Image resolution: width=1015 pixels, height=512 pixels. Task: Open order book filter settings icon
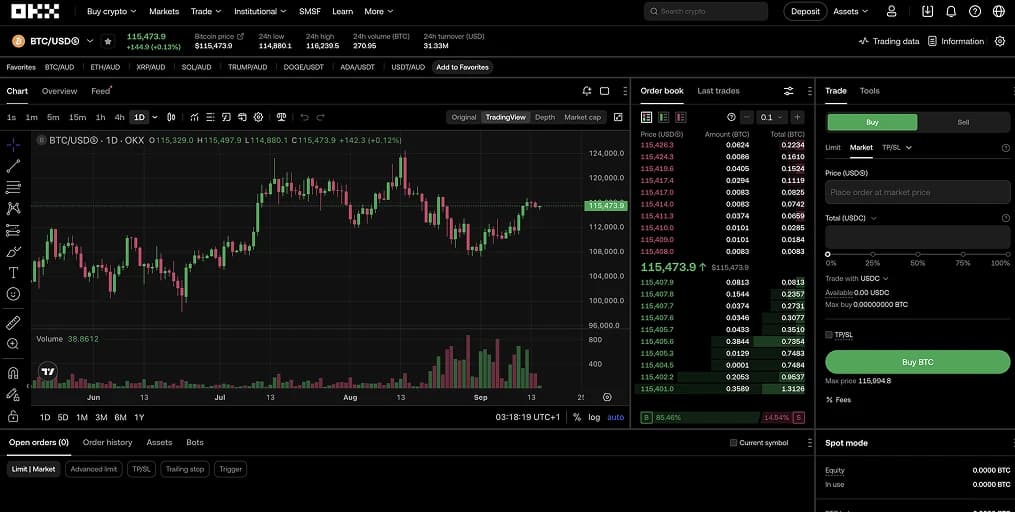tap(788, 91)
